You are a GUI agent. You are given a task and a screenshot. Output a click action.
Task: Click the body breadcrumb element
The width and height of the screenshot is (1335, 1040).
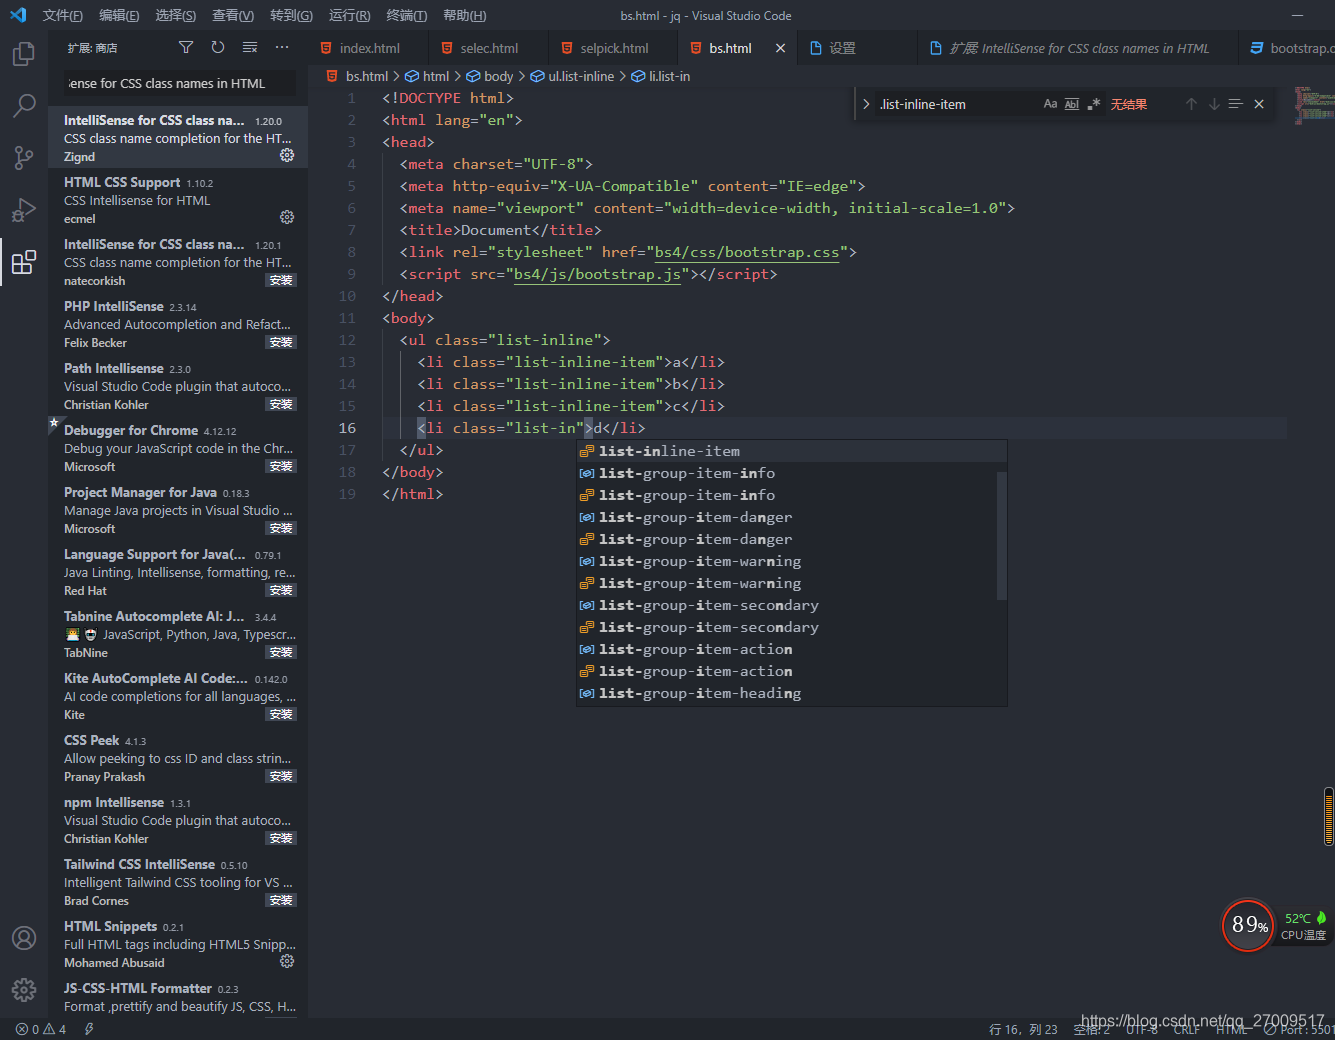pyautogui.click(x=490, y=76)
